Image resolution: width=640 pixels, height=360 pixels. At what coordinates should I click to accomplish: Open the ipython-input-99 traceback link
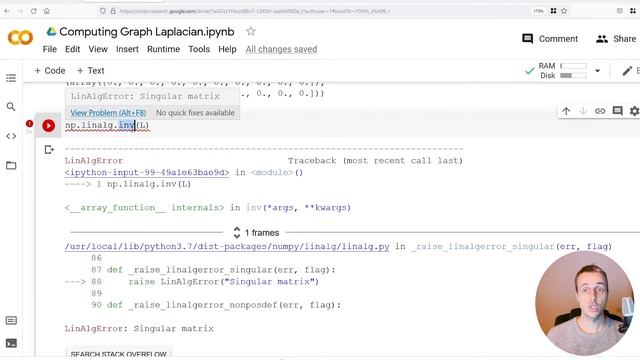147,172
